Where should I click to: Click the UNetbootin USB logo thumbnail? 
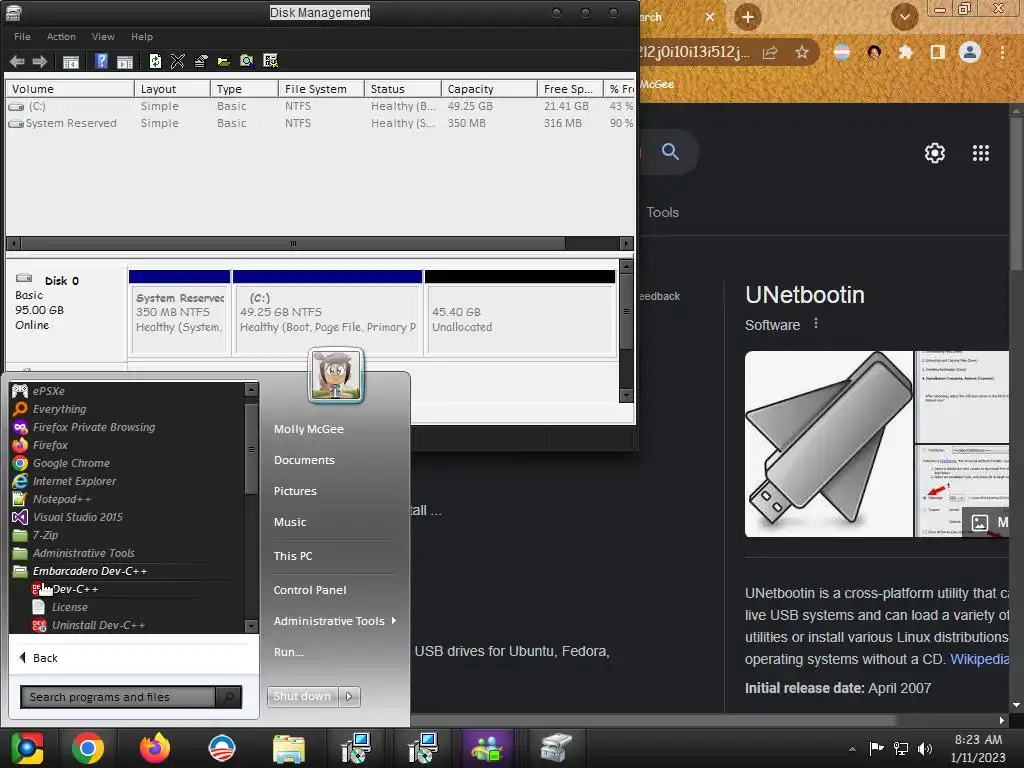(x=829, y=443)
